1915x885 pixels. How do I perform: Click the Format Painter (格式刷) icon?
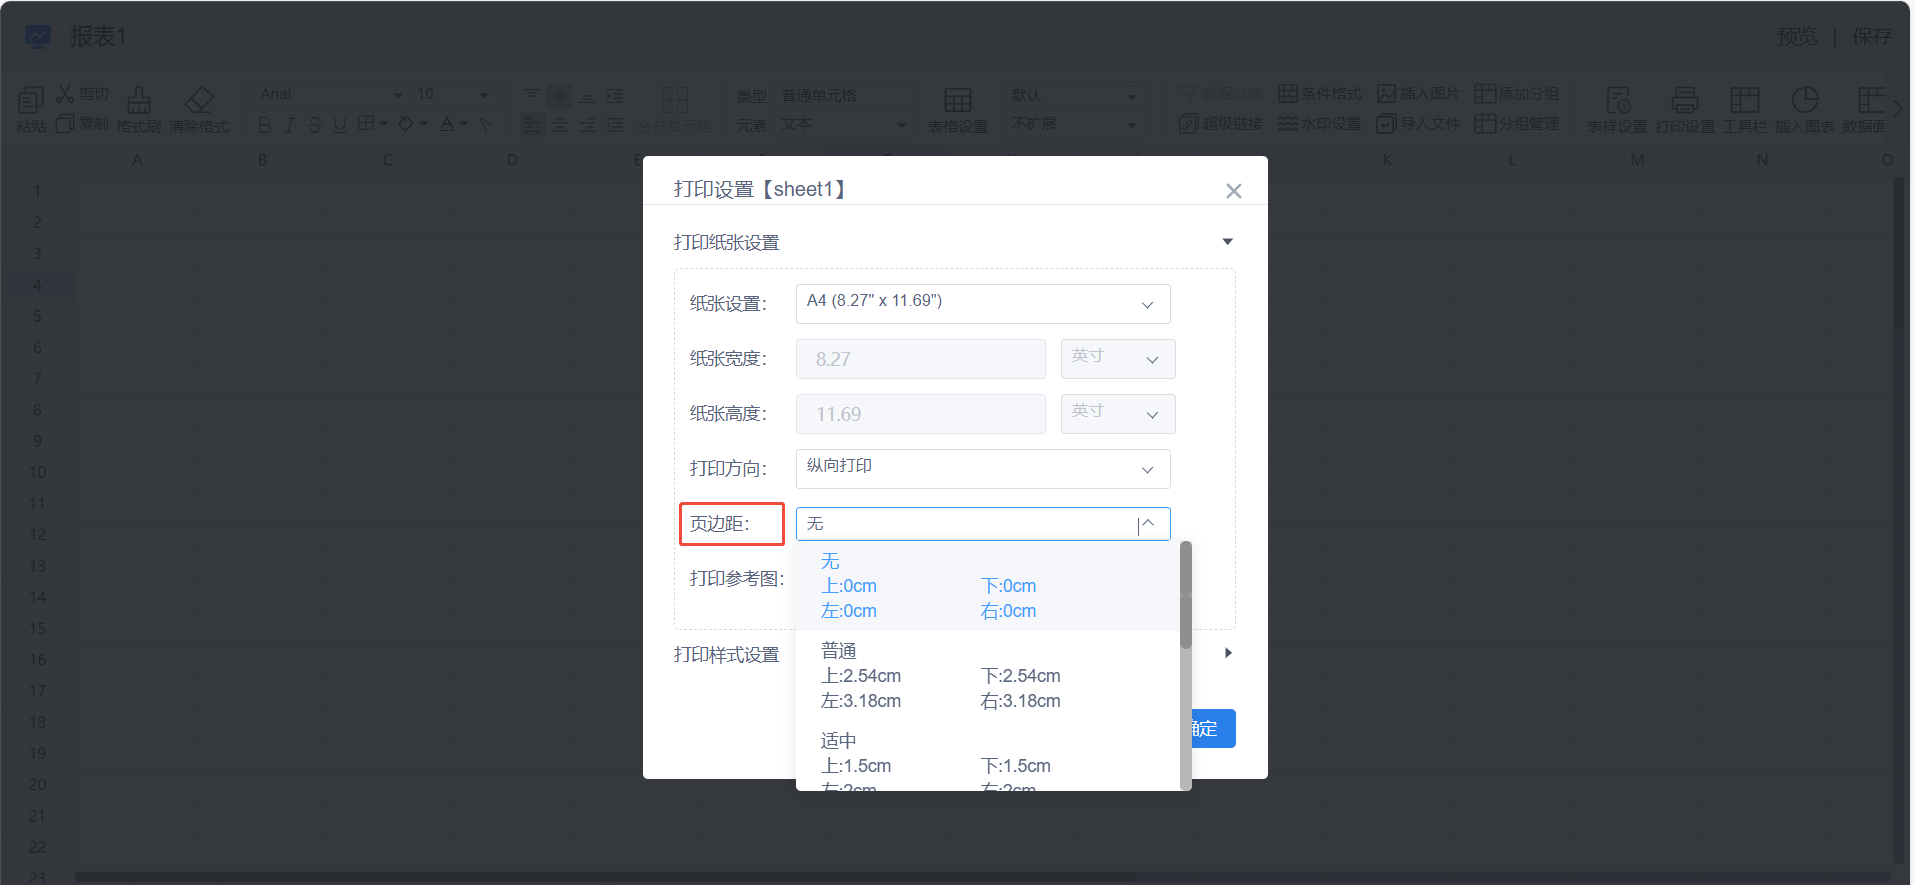click(x=139, y=100)
